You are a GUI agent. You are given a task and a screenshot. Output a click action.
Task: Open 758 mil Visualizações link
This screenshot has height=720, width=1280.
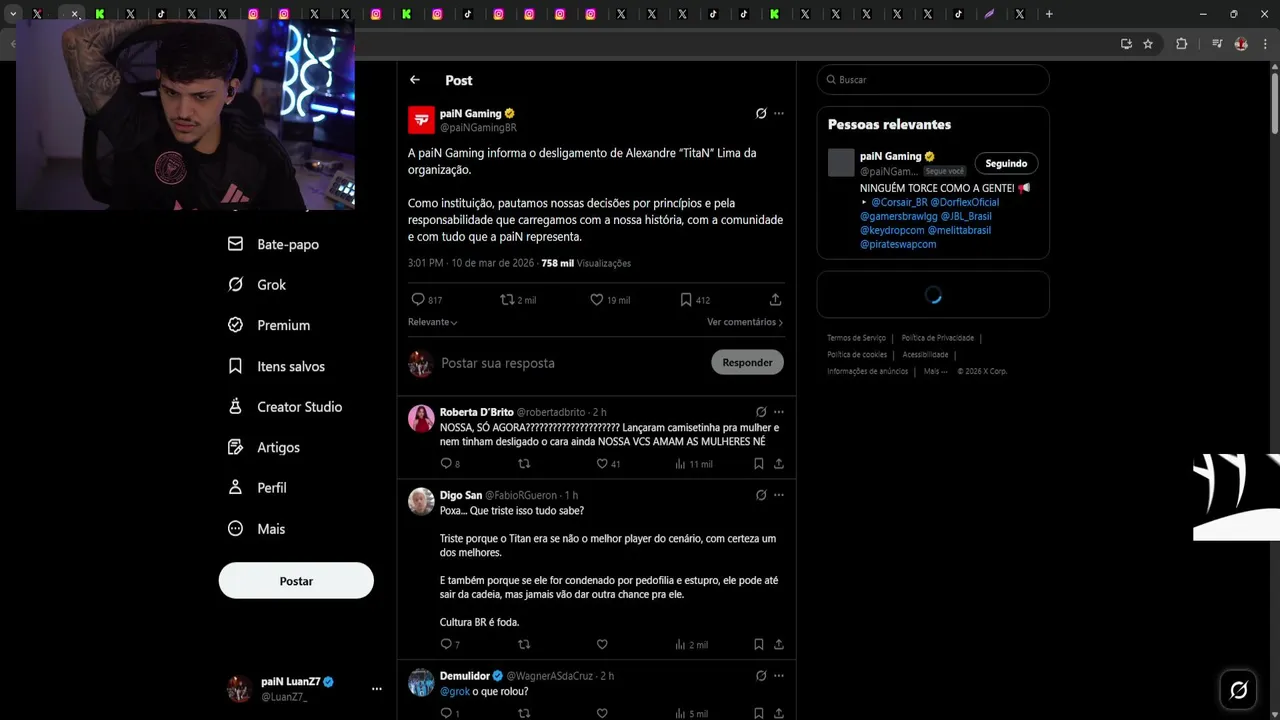tap(586, 263)
